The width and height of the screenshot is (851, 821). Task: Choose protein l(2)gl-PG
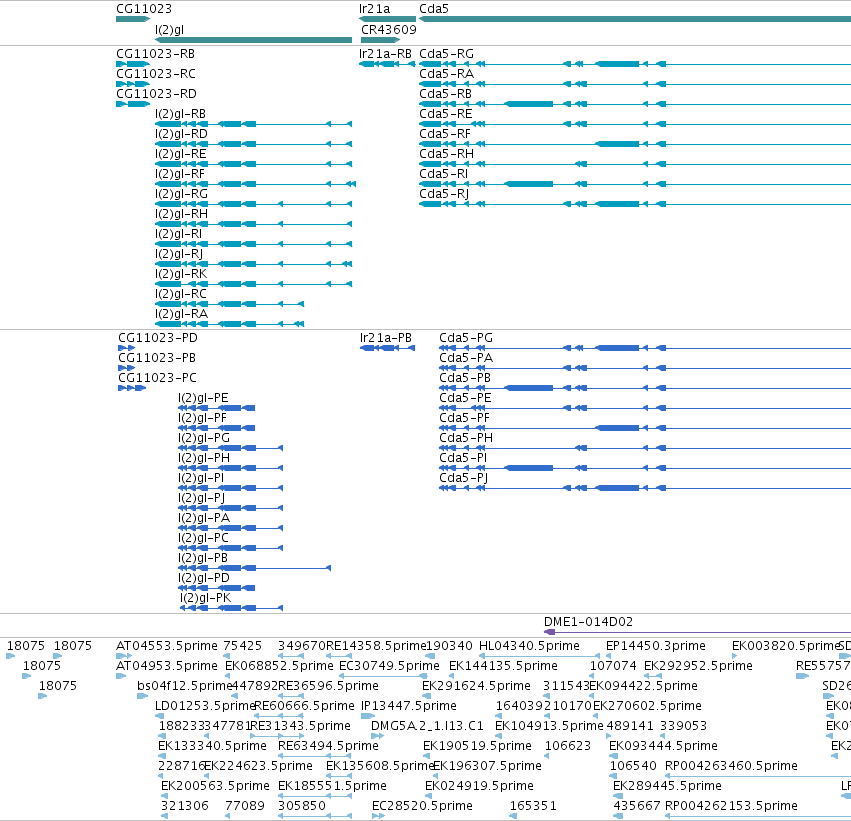tap(204, 438)
